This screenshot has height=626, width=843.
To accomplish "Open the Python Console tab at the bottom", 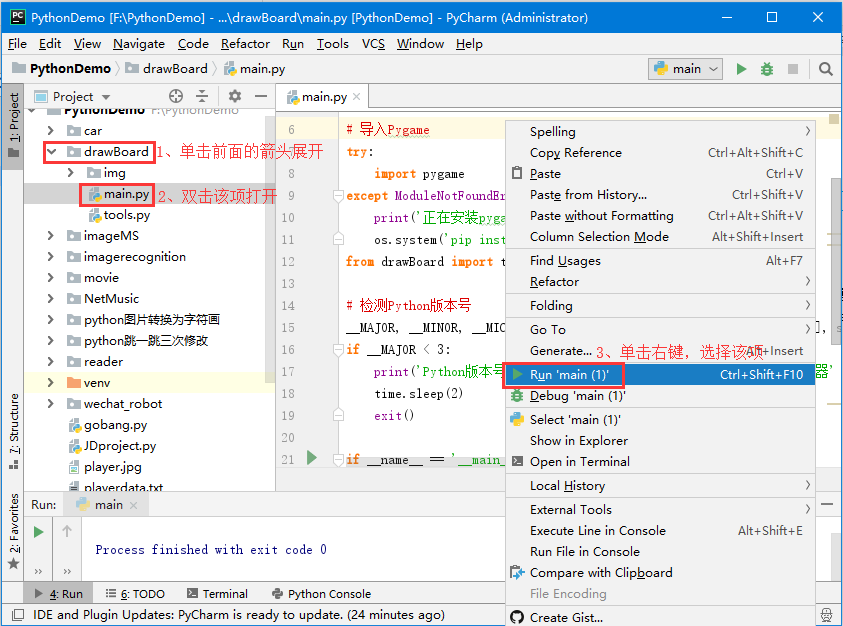I will (x=321, y=594).
